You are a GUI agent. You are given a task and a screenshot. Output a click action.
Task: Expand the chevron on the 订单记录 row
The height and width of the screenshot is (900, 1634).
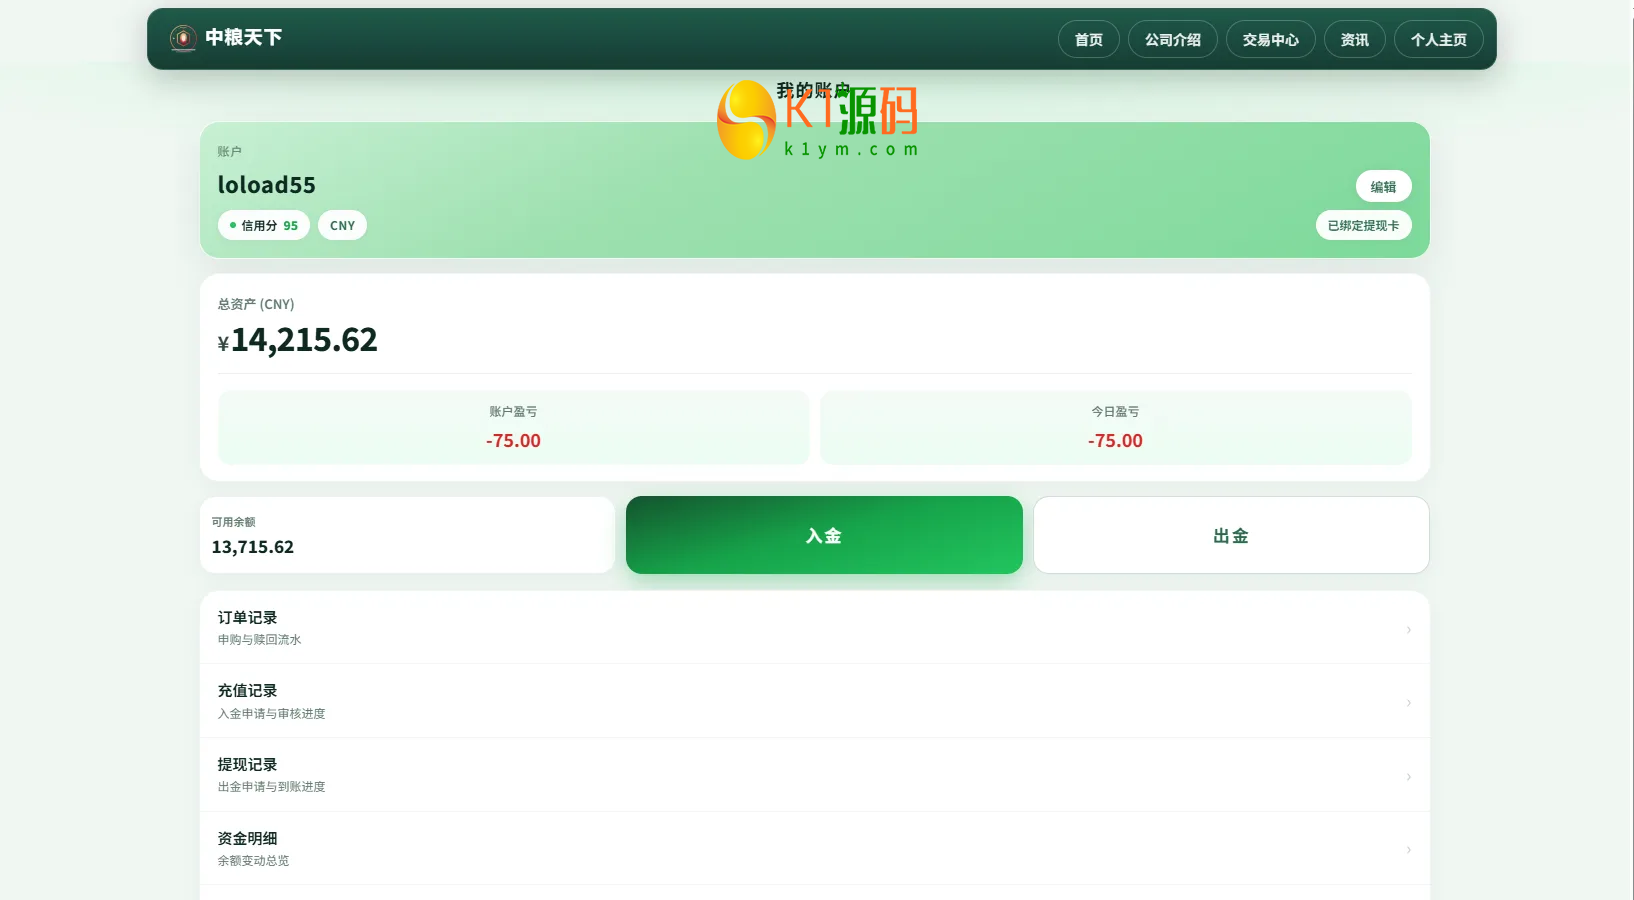[x=1408, y=629]
